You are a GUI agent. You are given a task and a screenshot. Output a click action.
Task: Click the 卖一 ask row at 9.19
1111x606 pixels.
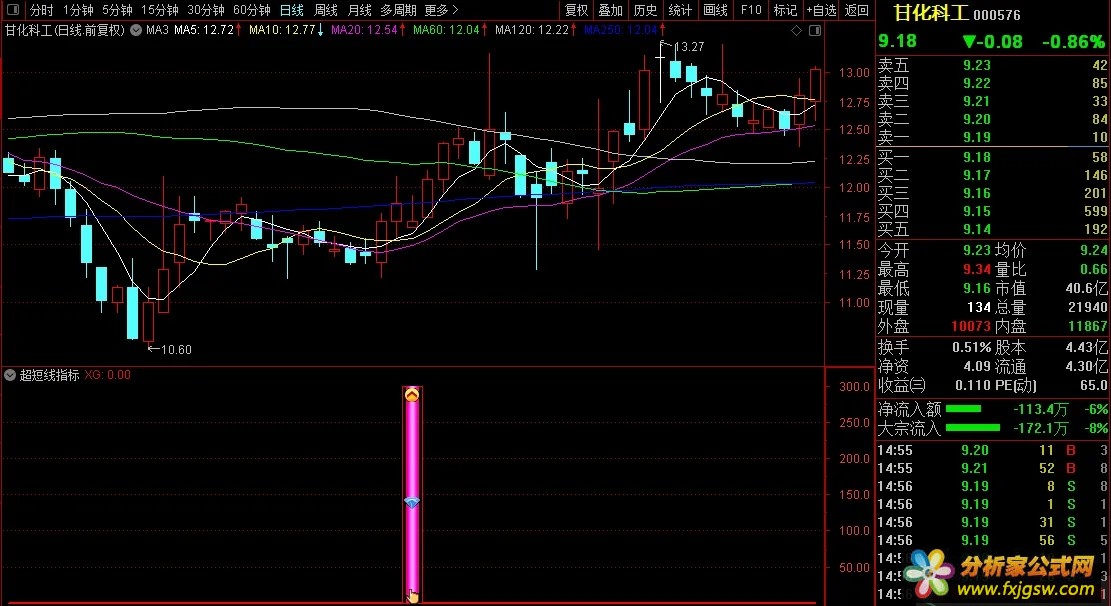click(x=992, y=137)
